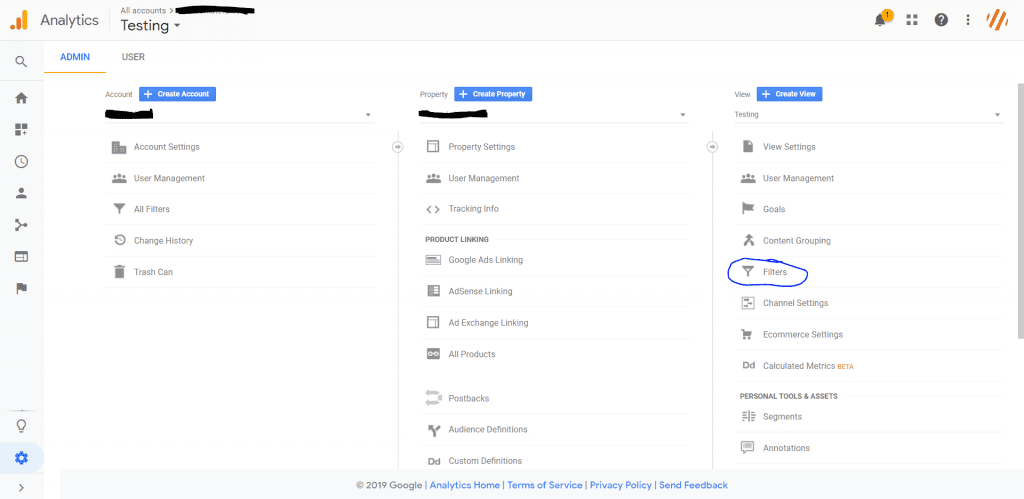Screen dimensions: 1024x499
Task: Open Home via the house icon
Action: point(21,98)
